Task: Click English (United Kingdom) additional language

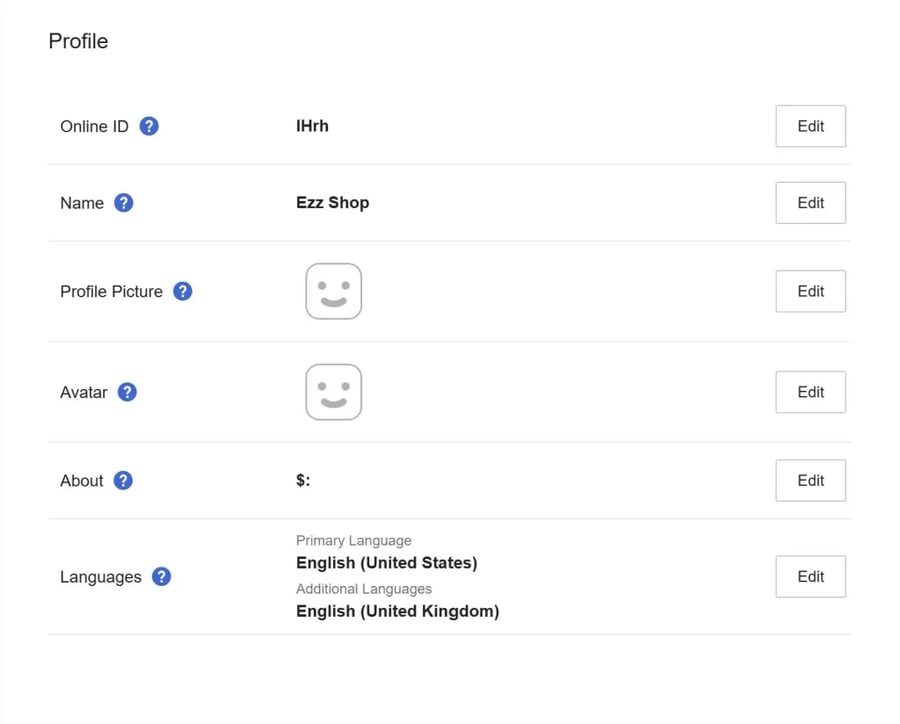Action: coord(397,611)
